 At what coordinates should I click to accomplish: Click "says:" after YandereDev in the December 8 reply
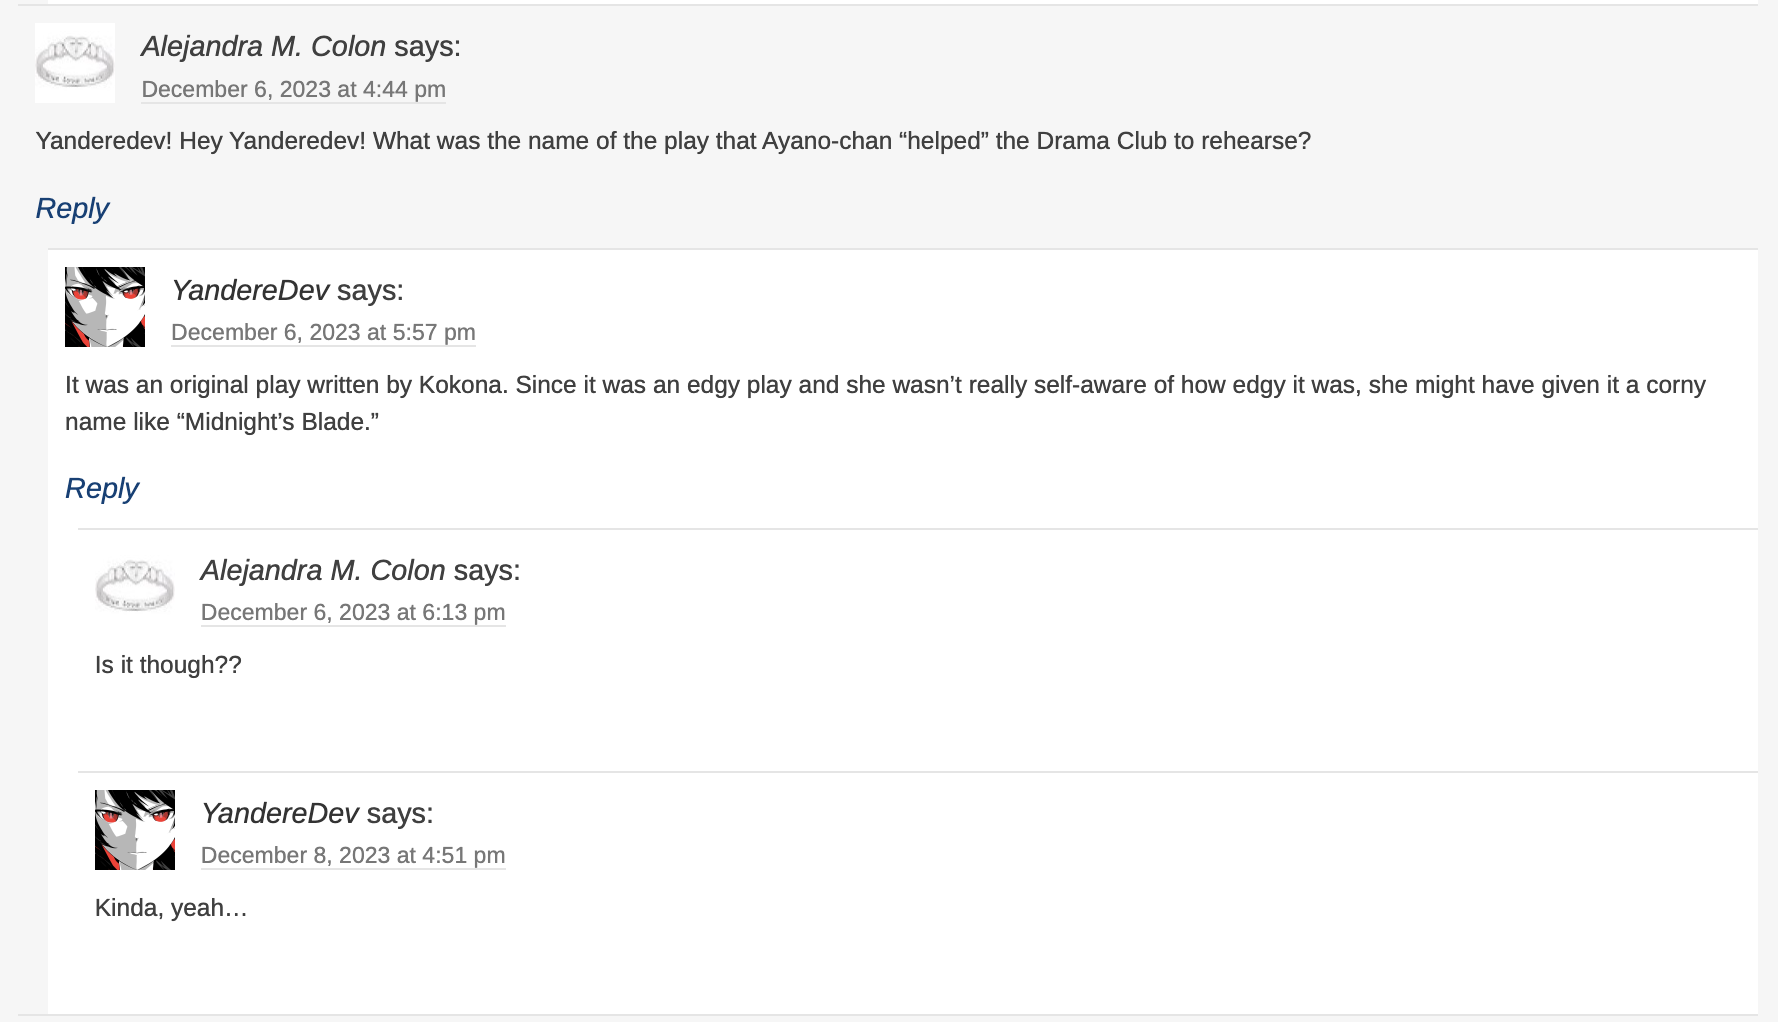[400, 813]
